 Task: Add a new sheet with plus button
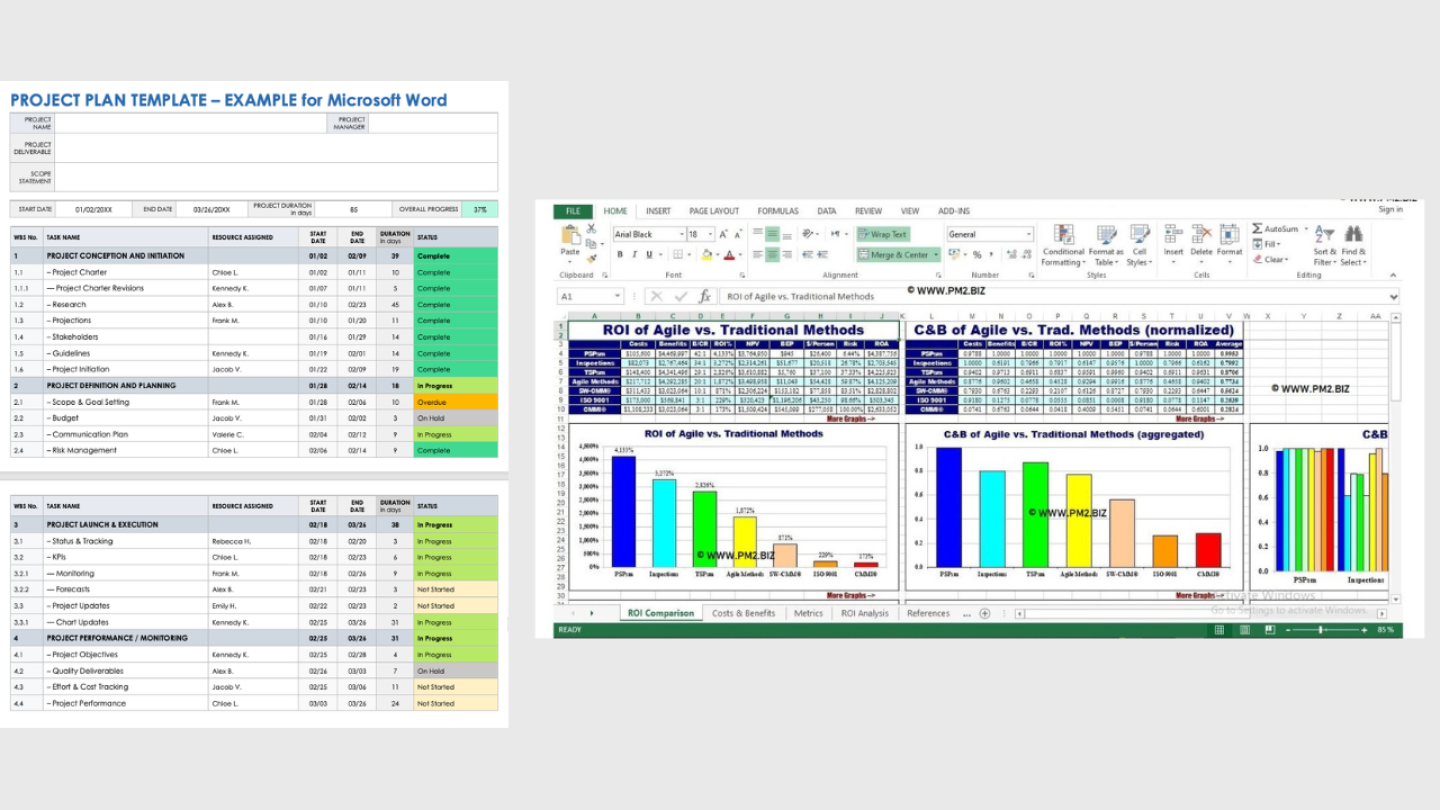pos(985,613)
